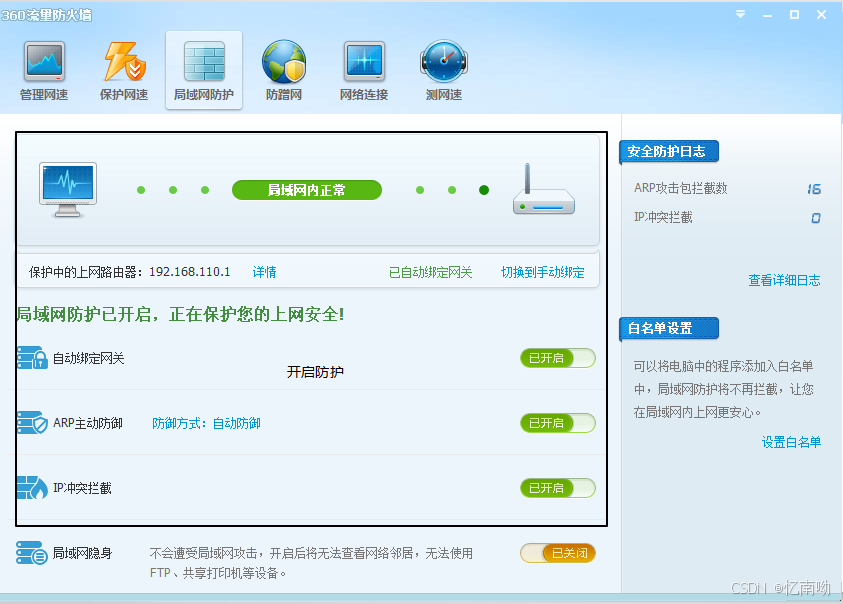
Task: Click 详情 link next to router IP
Action: (265, 272)
